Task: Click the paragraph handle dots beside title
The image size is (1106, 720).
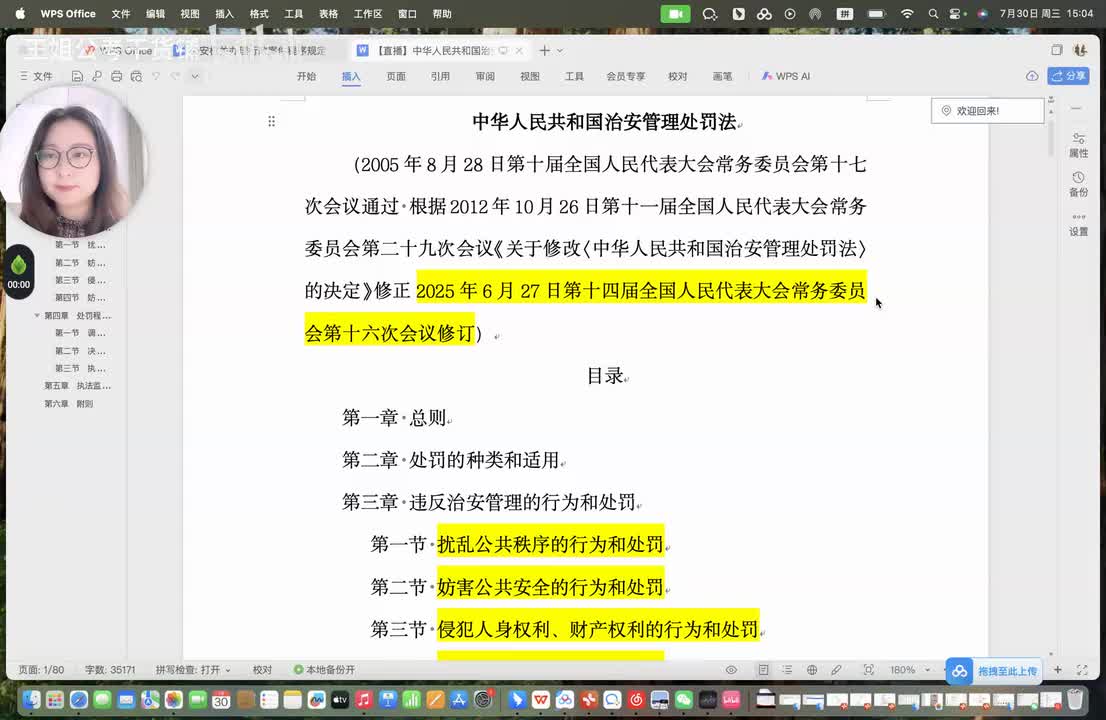Action: [x=272, y=122]
